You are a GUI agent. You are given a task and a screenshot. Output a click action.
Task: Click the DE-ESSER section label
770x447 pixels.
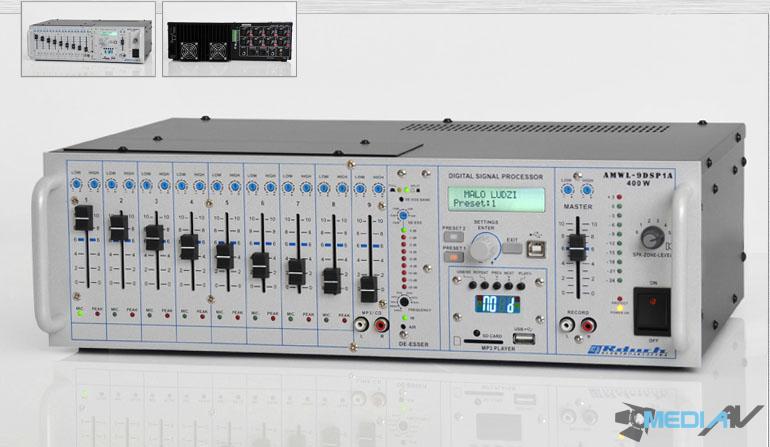tap(413, 344)
